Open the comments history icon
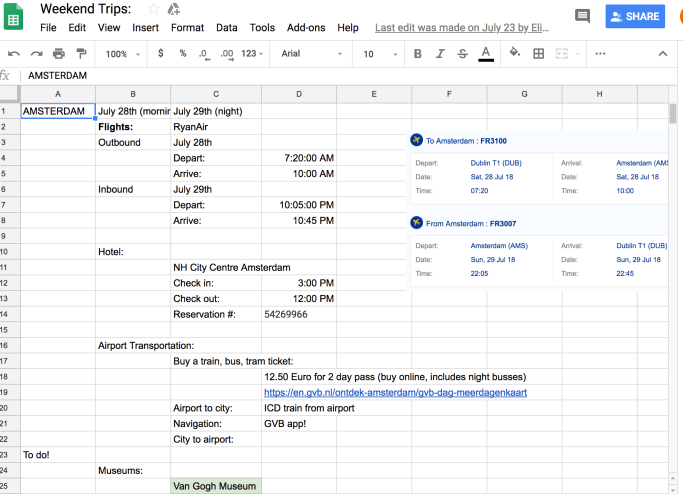This screenshot has width=683, height=494. (583, 16)
